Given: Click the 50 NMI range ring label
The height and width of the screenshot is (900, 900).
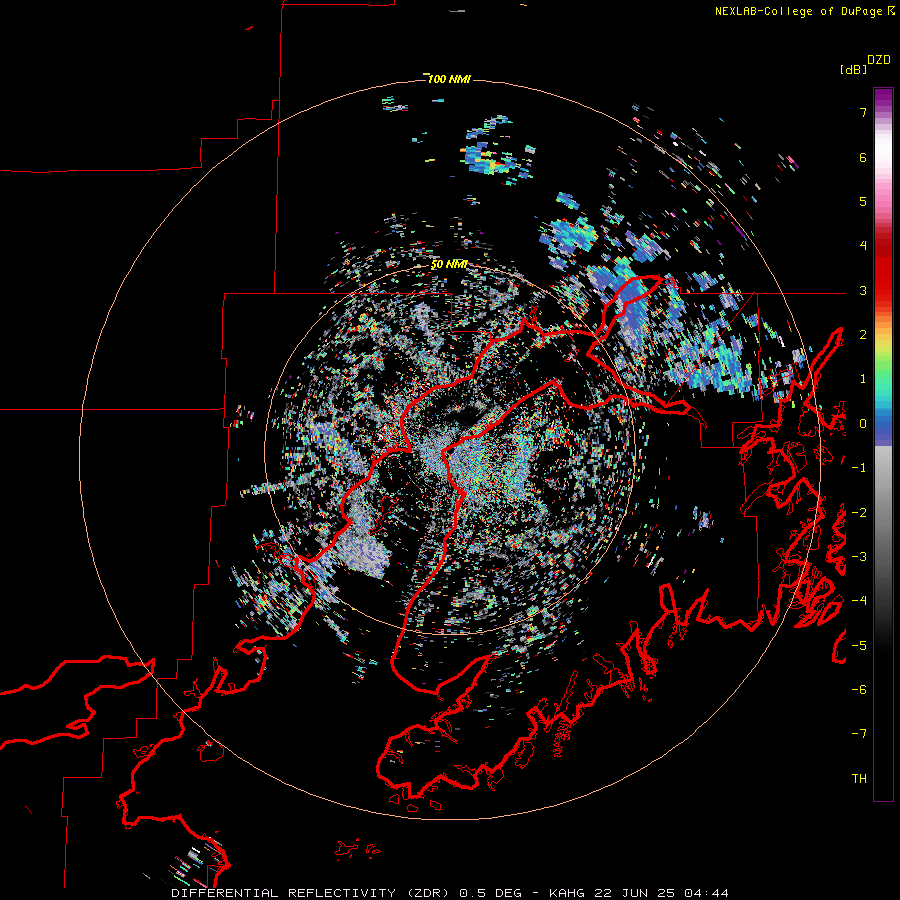Looking at the screenshot, I should point(448,264).
